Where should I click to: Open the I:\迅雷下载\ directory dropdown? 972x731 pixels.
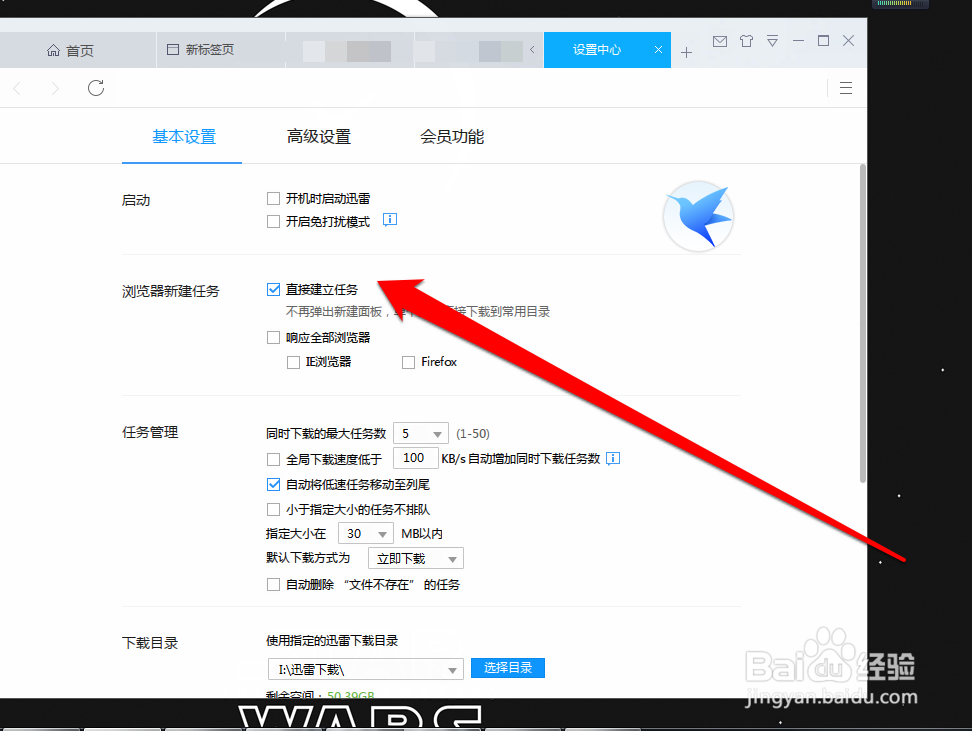coord(366,669)
